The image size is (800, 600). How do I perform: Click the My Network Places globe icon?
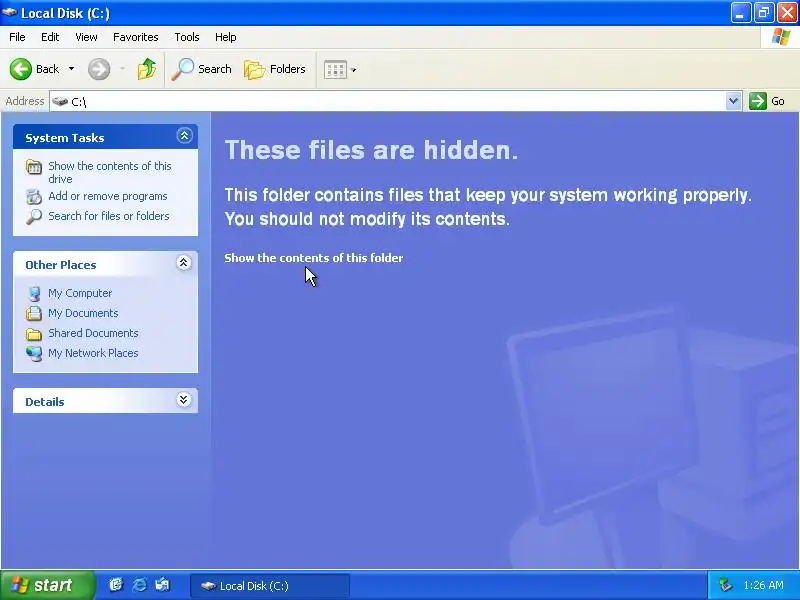pyautogui.click(x=34, y=353)
